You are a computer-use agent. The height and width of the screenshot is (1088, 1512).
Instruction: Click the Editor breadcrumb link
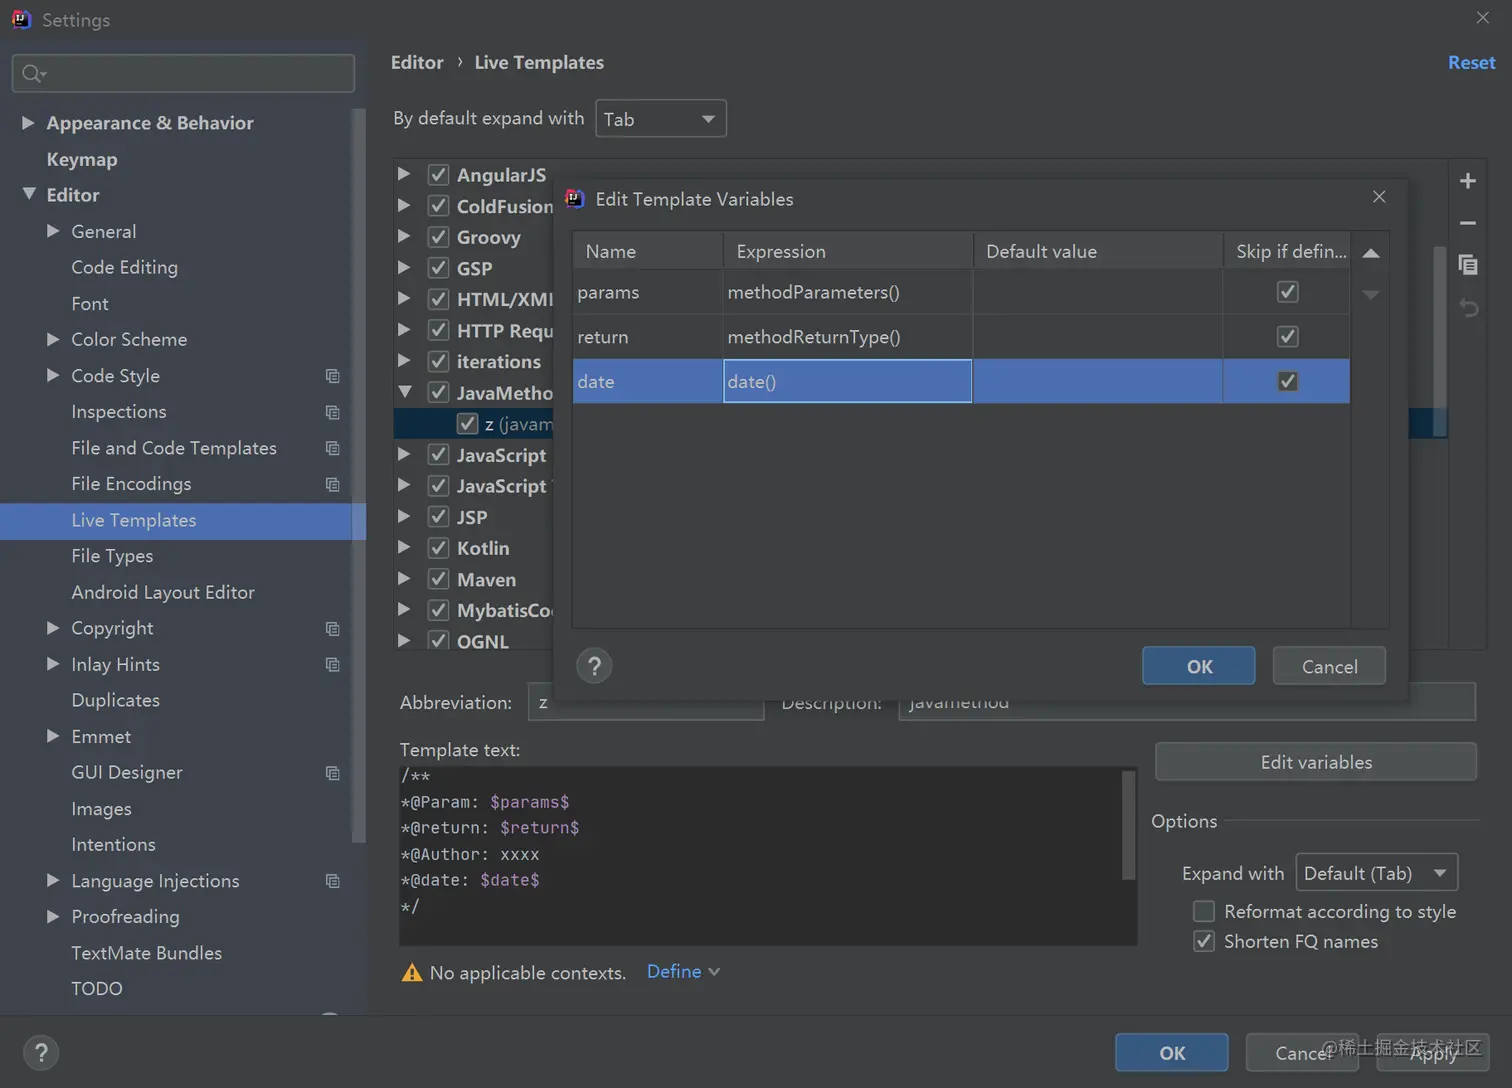pos(417,62)
